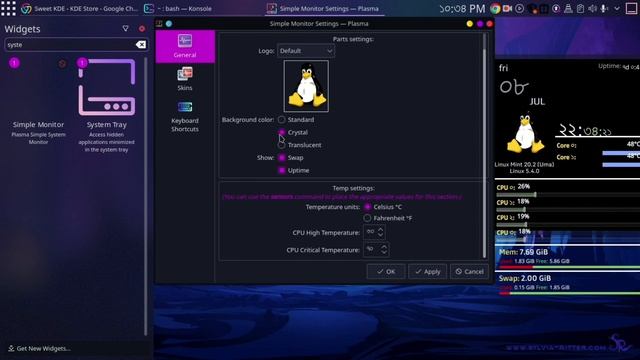Click the panel clock showing PM

pyautogui.click(x=462, y=9)
